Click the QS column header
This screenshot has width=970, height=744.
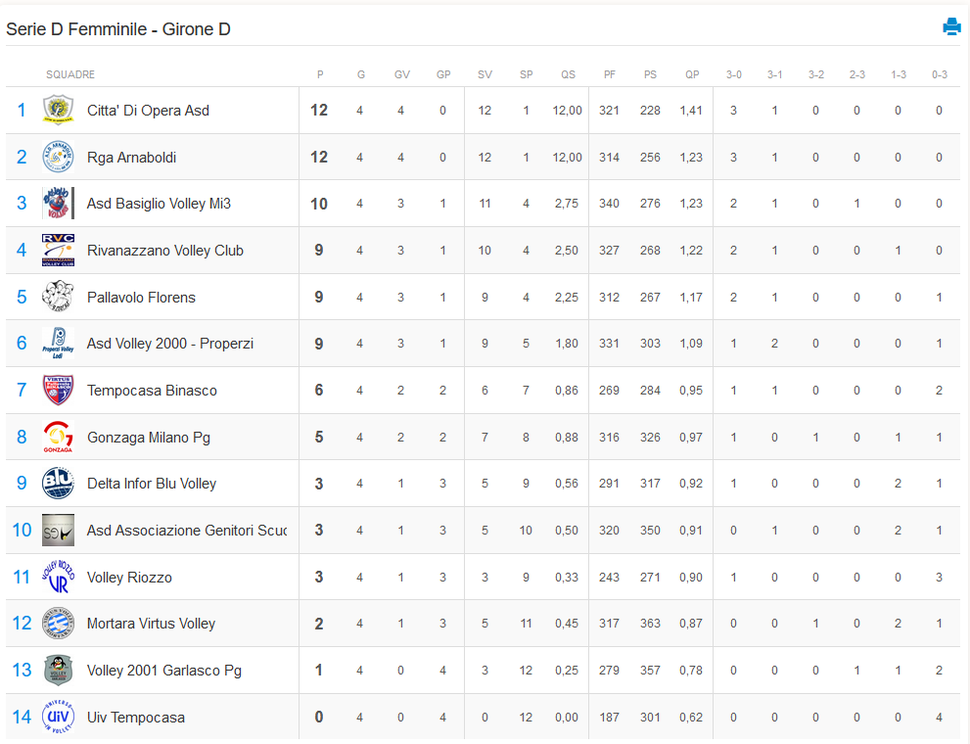tap(568, 74)
